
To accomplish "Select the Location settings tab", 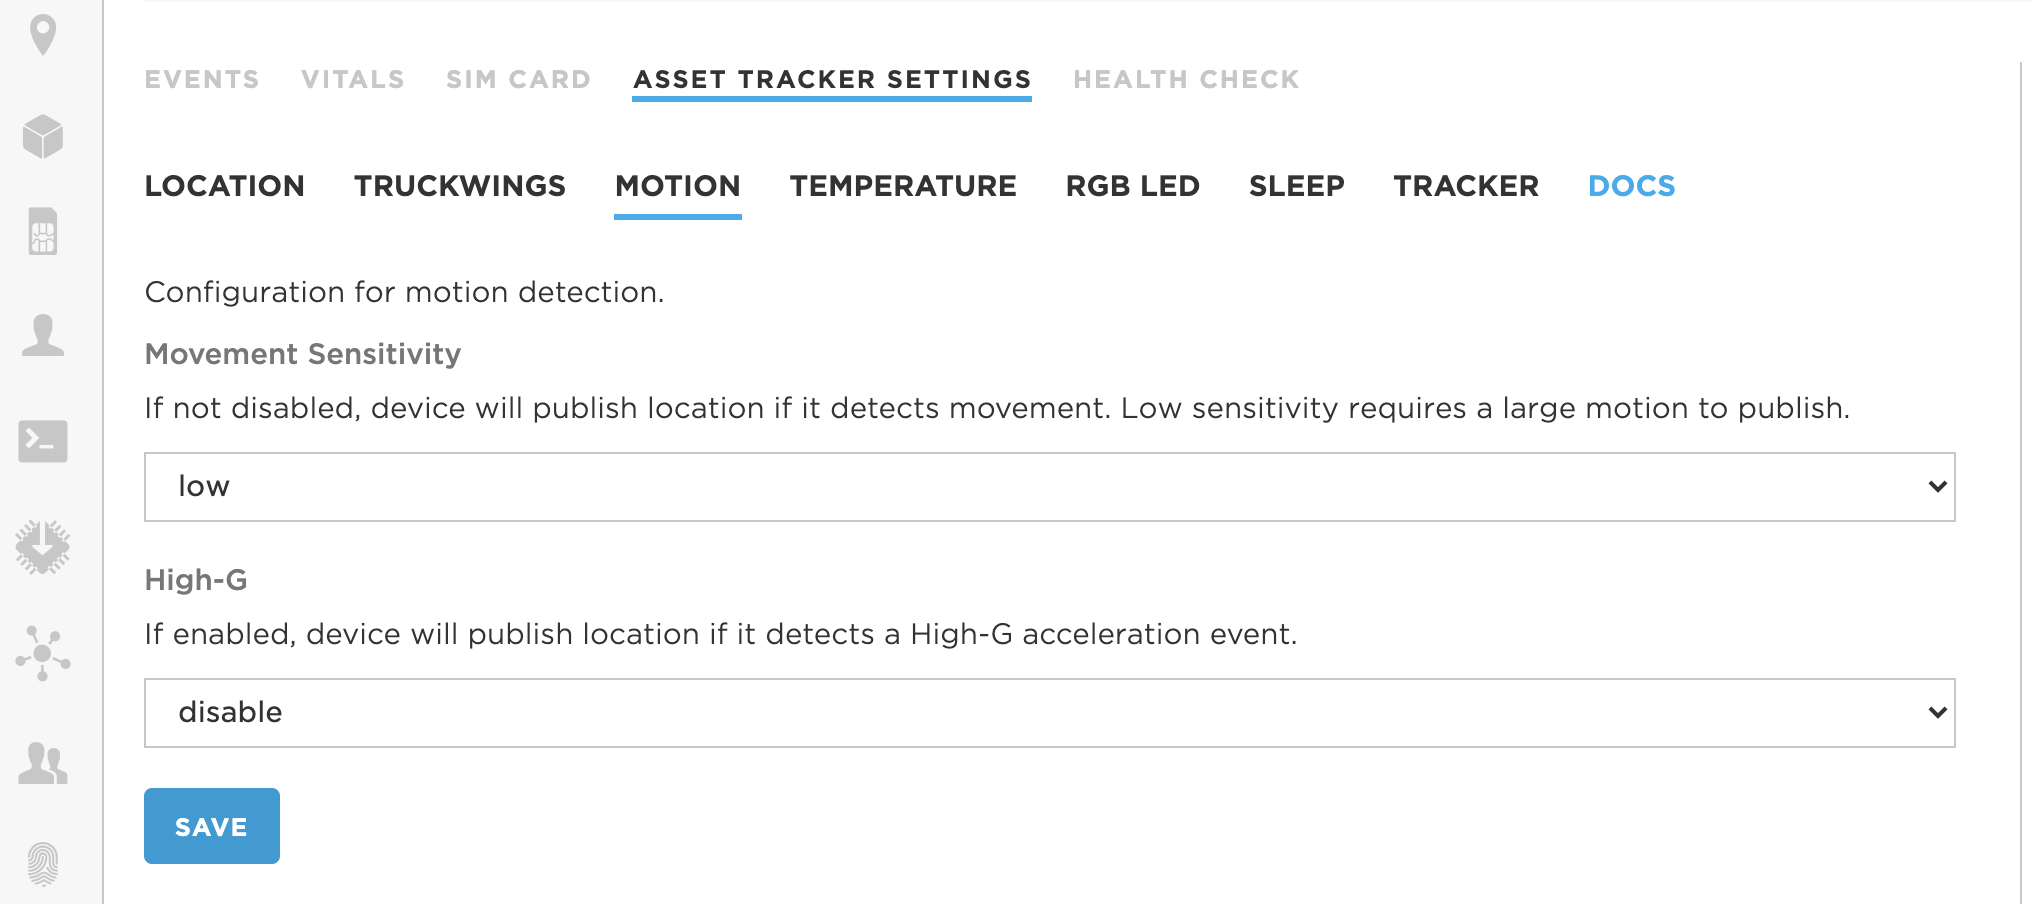I will (x=225, y=186).
